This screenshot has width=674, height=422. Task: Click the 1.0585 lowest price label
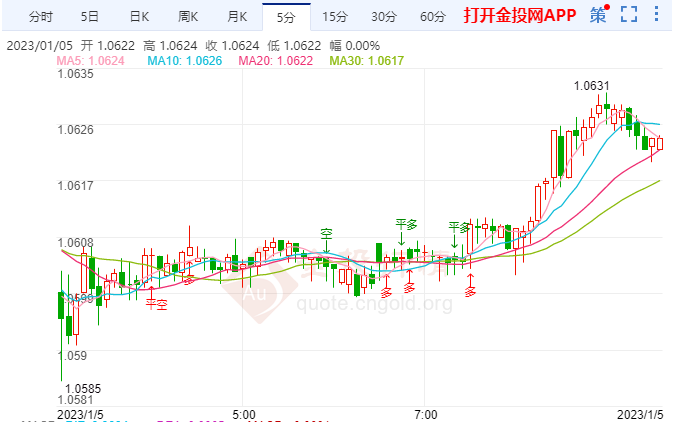[x=83, y=389]
